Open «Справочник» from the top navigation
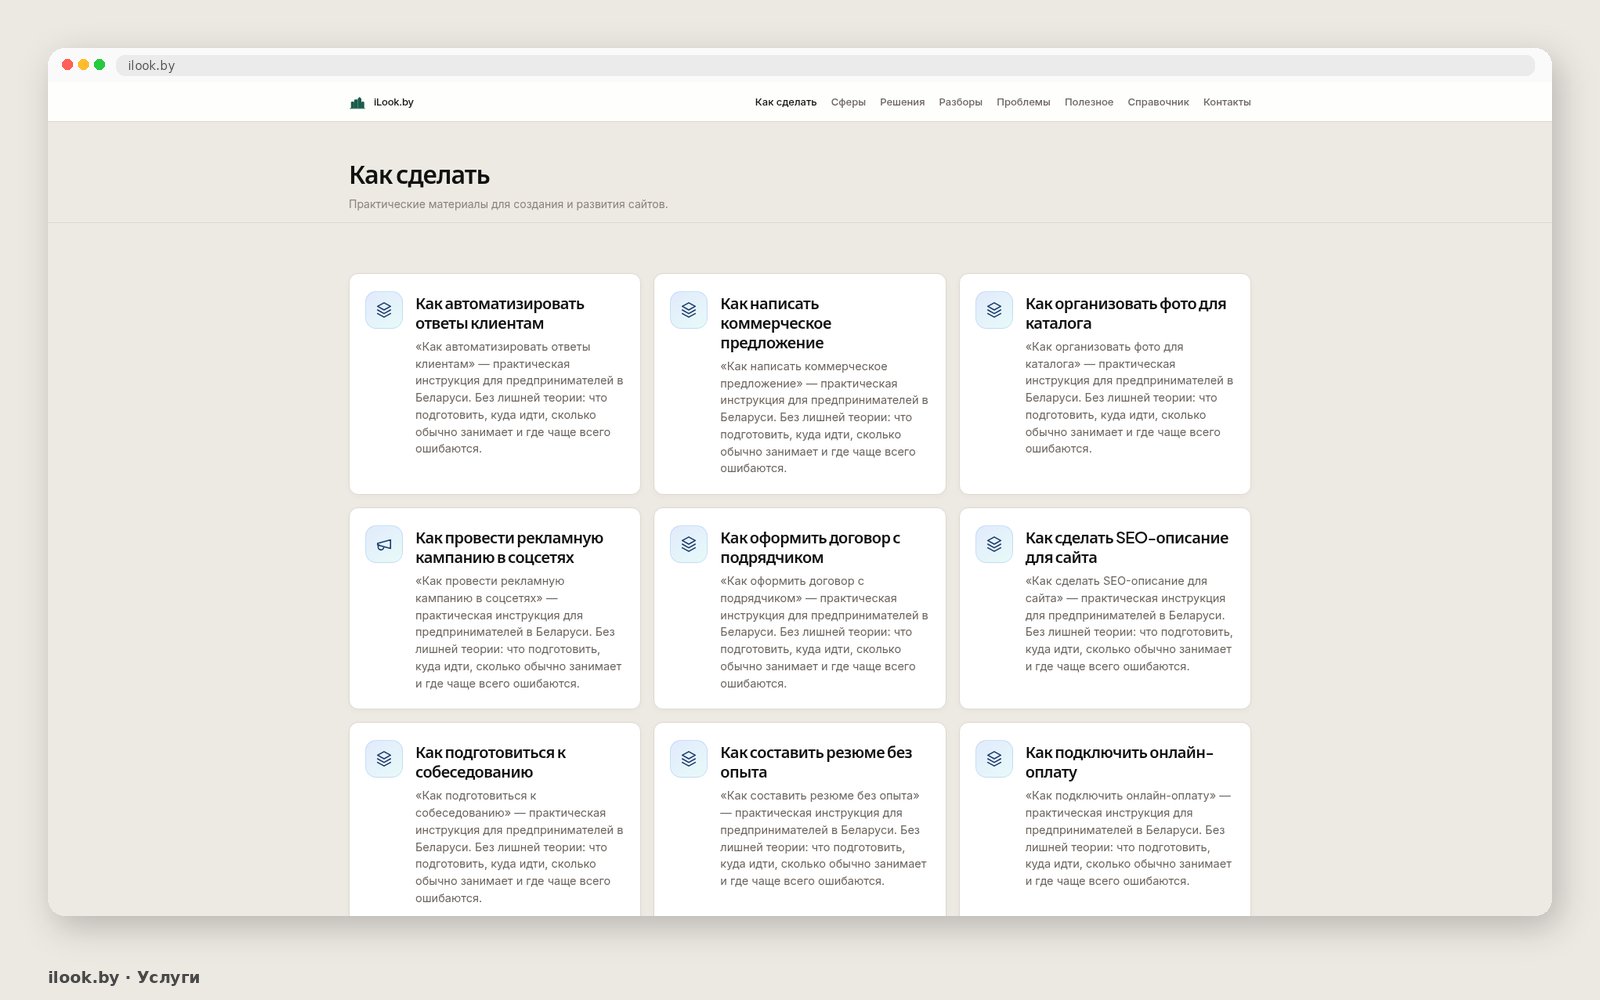Viewport: 1600px width, 1000px height. 1158,102
